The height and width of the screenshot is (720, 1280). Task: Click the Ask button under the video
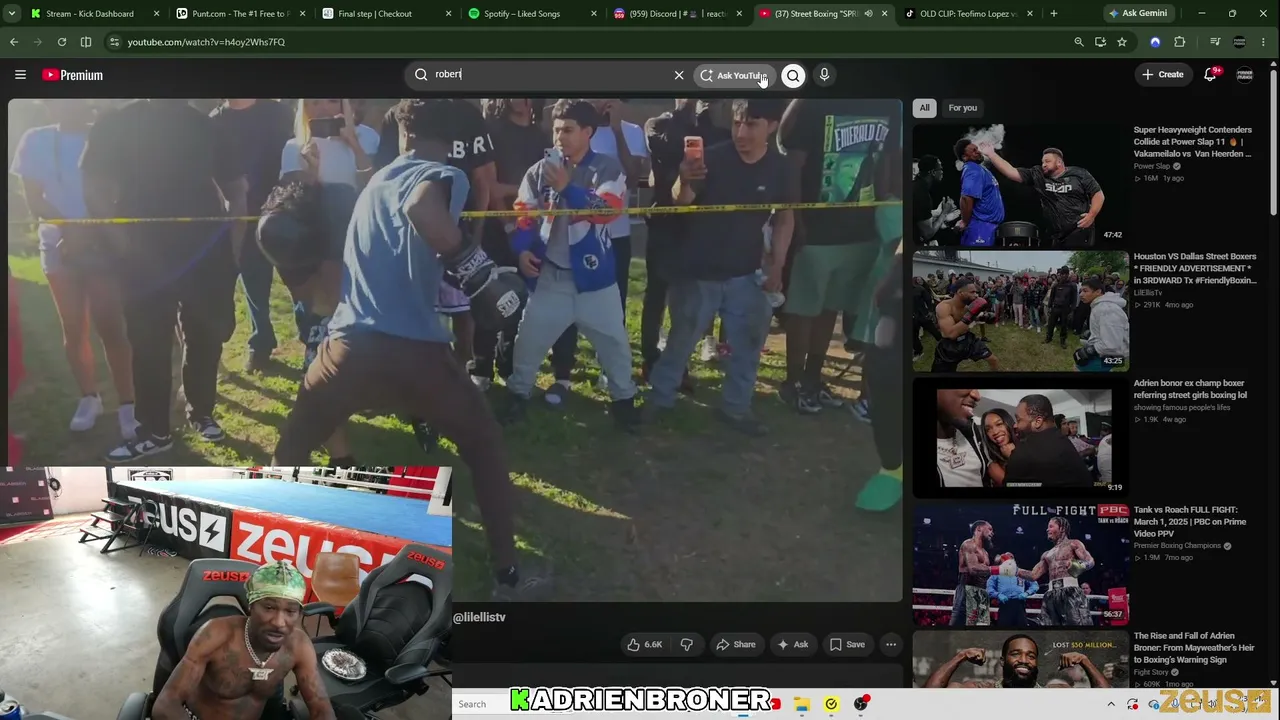click(x=793, y=645)
